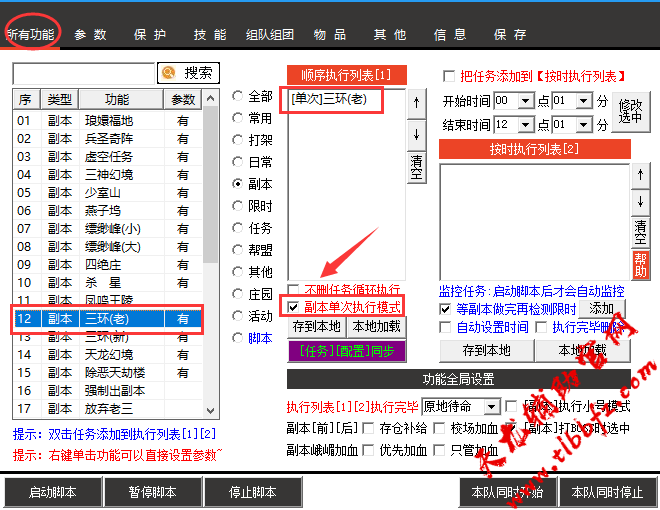Screen dimensions: 660x510
Task: Enable 存仓补给 checkbox
Action: [x=368, y=429]
